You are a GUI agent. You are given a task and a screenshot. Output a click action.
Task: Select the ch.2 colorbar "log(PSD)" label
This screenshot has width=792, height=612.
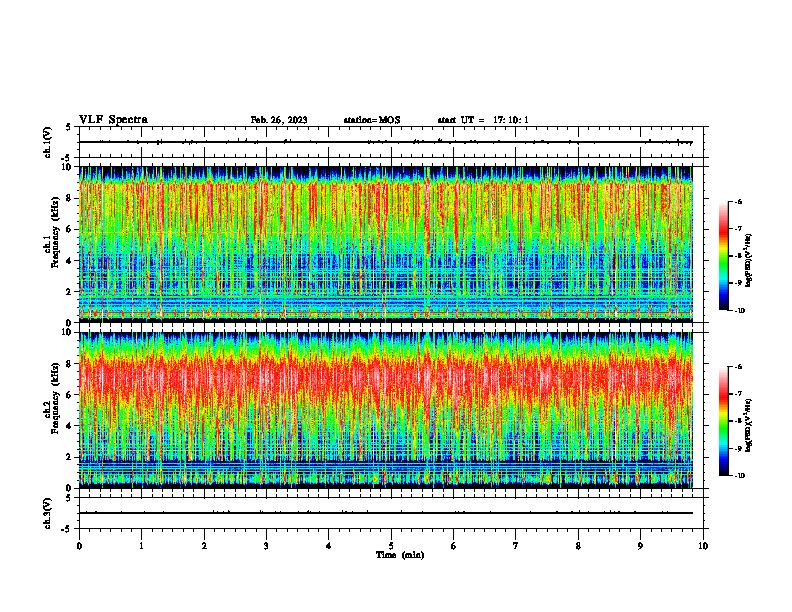click(749, 425)
